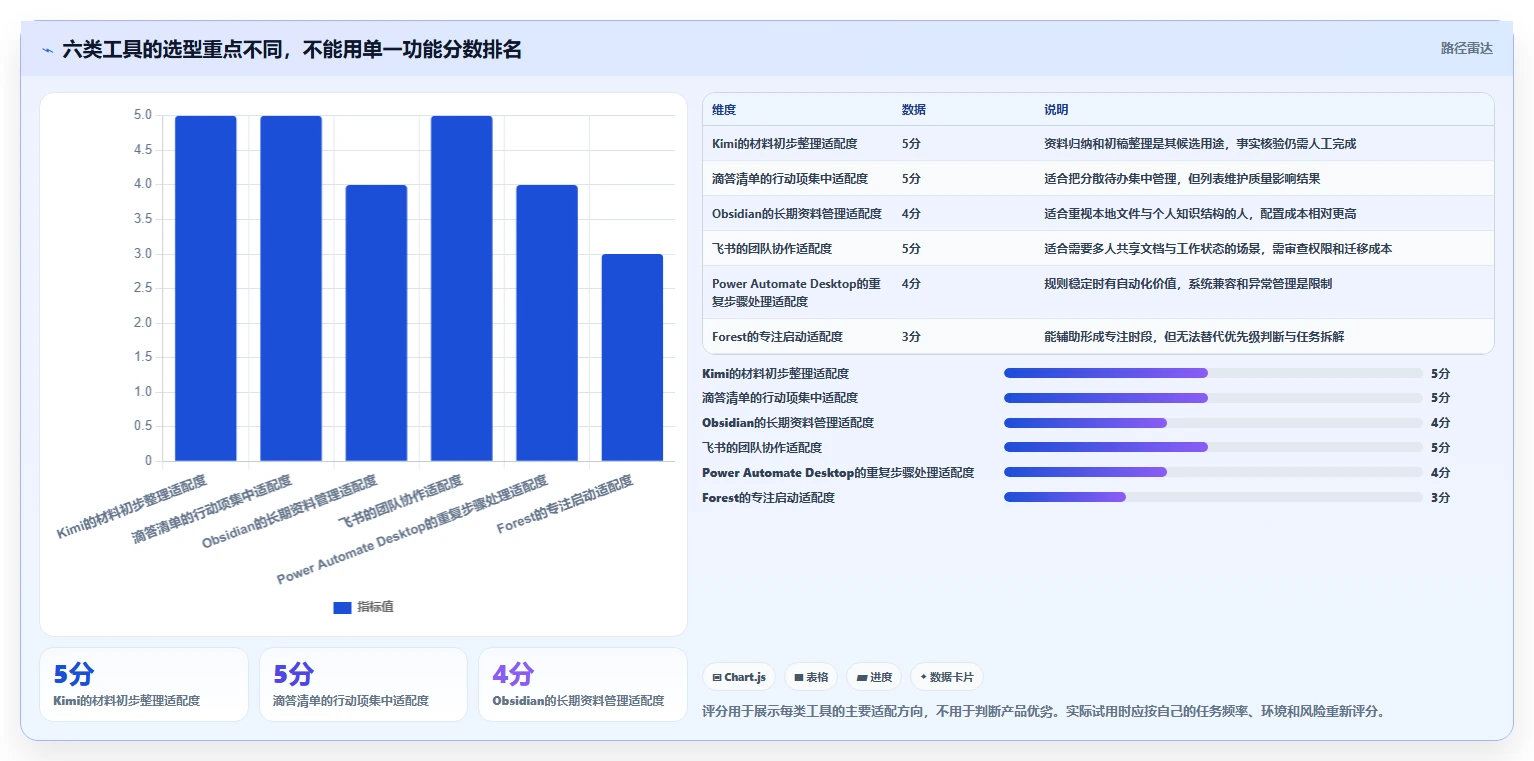This screenshot has width=1534, height=761.
Task: Select table cell Obsidian的长期资料管理适配度
Action: (797, 214)
